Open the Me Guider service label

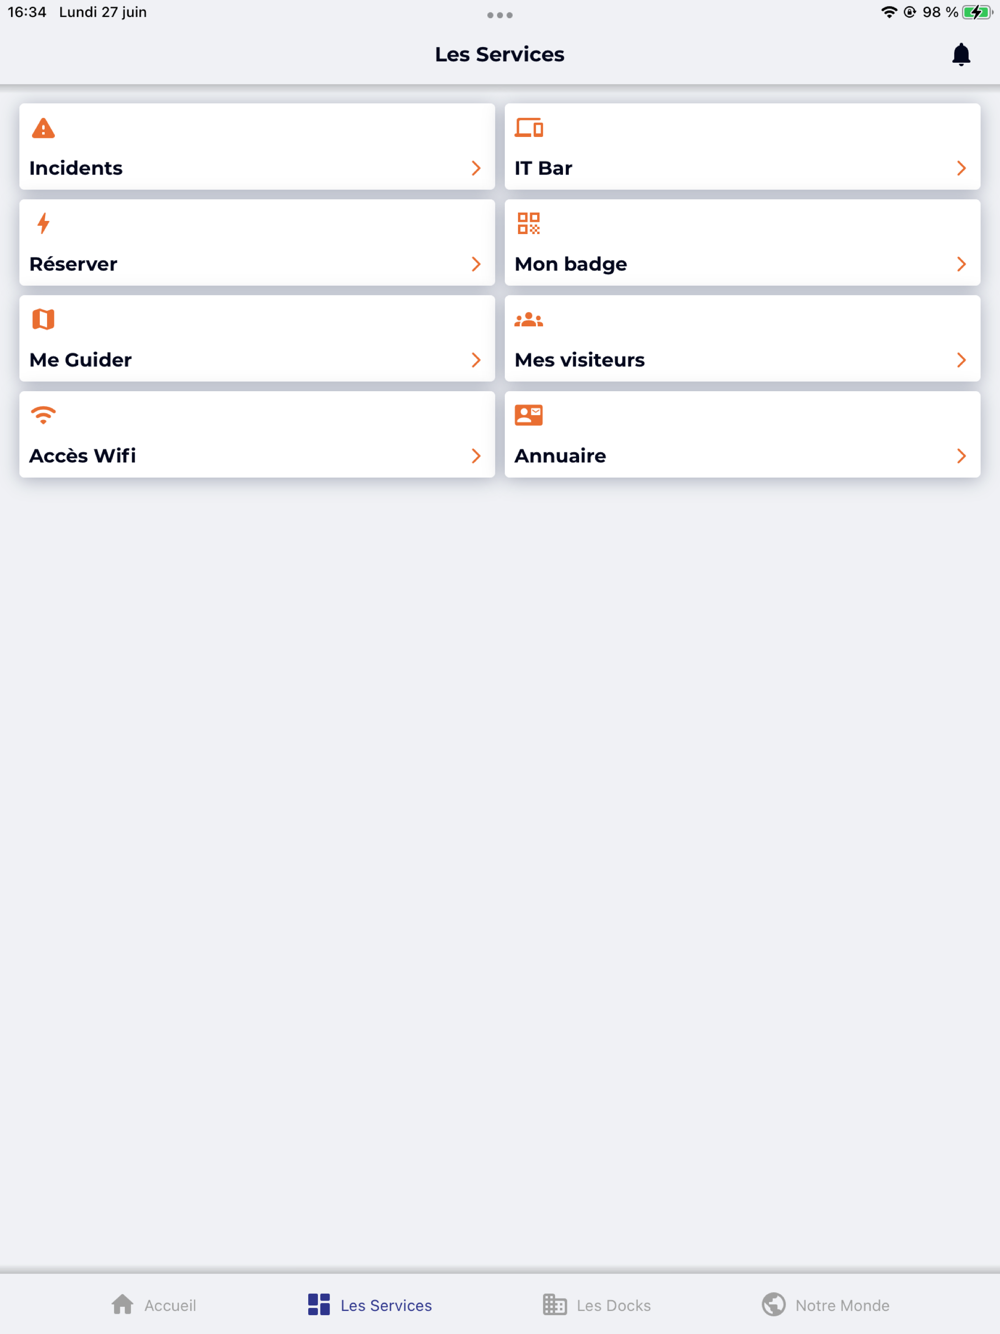point(80,360)
